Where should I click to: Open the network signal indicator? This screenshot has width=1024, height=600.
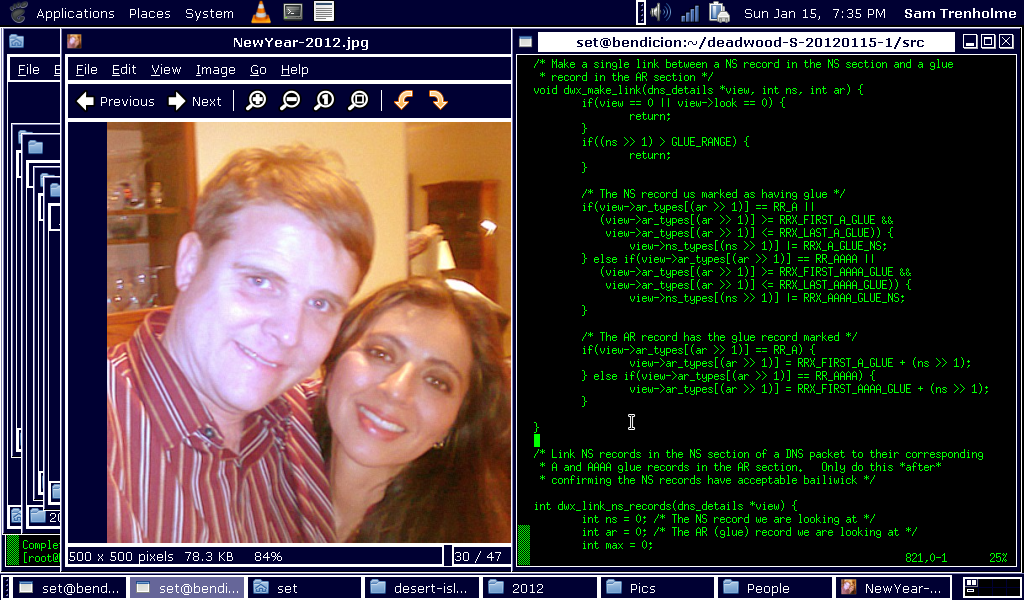coord(690,13)
